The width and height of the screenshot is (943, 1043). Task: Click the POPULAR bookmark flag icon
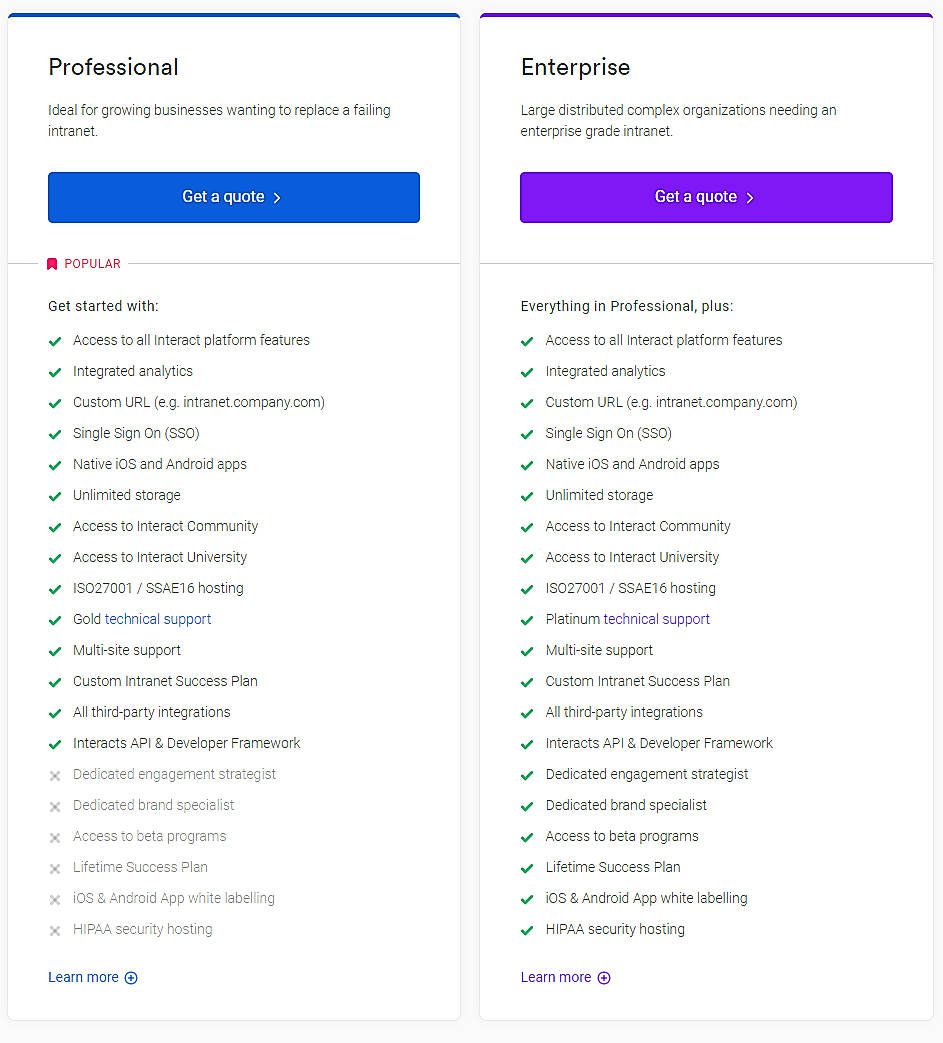coord(52,263)
